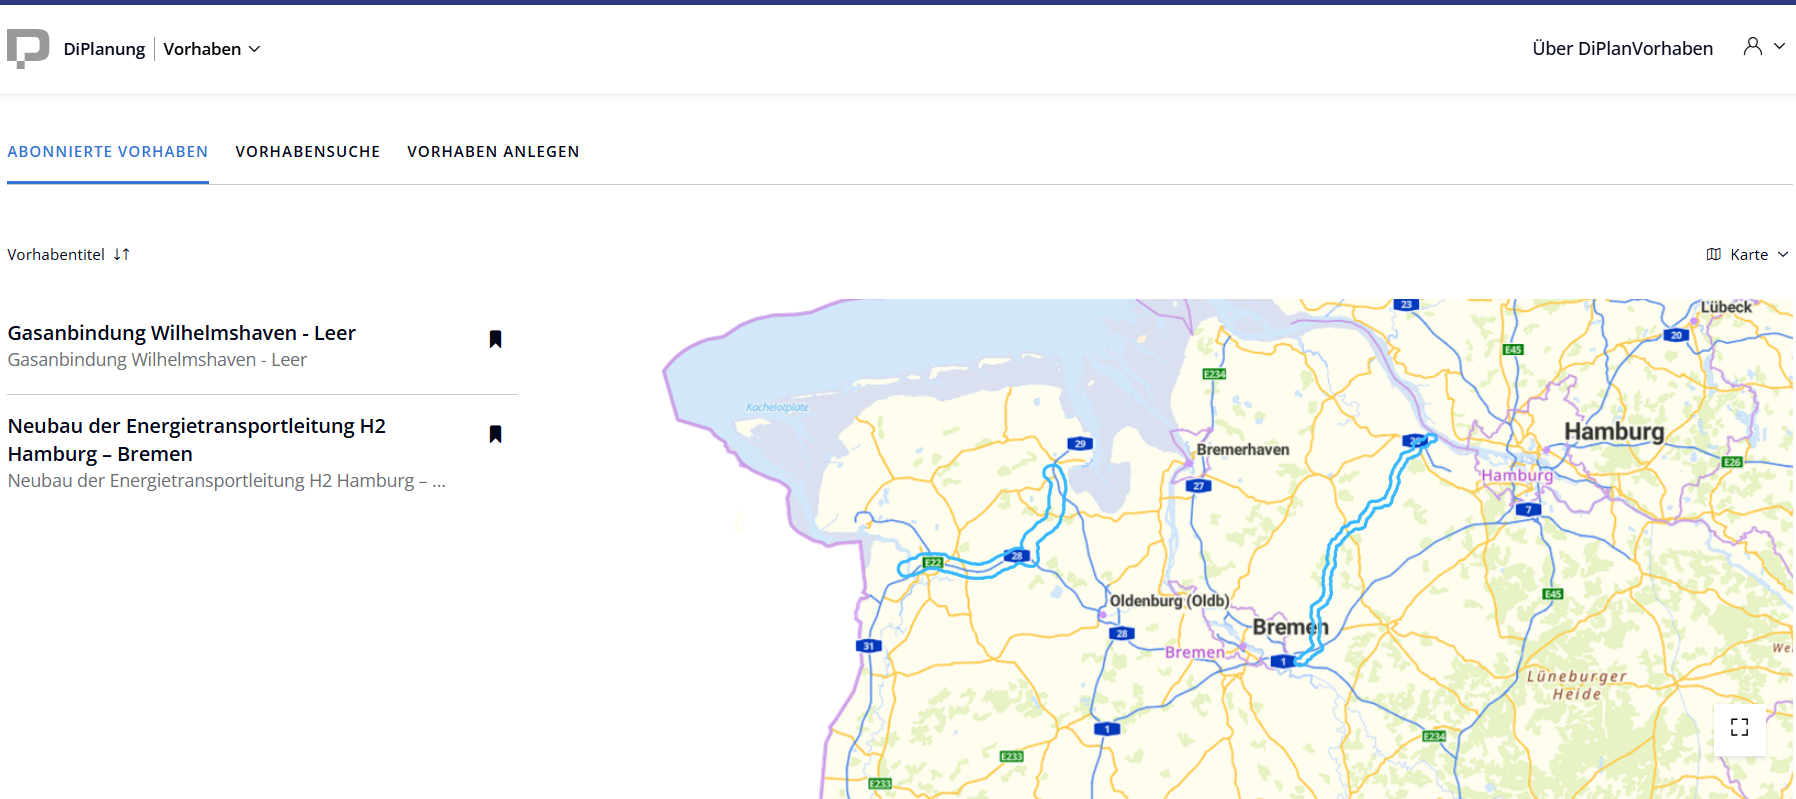Open the Gasanbindung Wilhelmshaven - Leer project title

tap(182, 333)
